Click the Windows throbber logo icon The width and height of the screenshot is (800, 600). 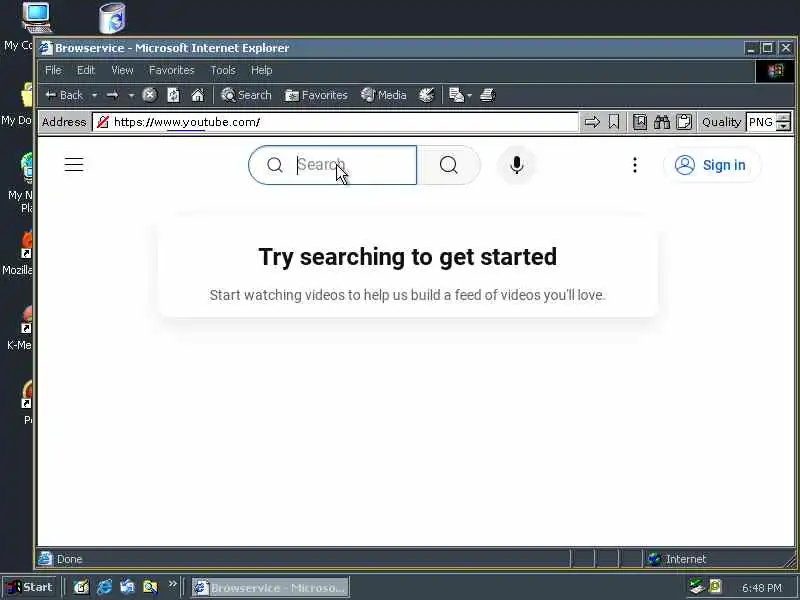pos(775,71)
